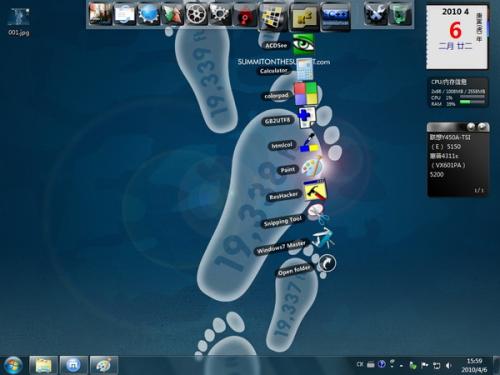500x375 pixels.
Task: Click the 'ResHacker' label in the stack
Action: click(284, 196)
